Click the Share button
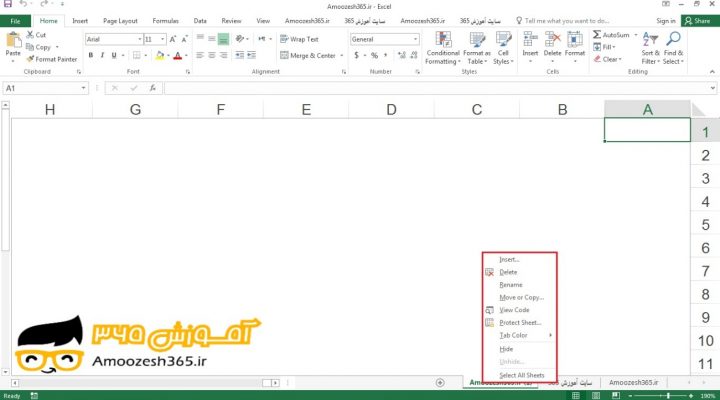 click(700, 21)
